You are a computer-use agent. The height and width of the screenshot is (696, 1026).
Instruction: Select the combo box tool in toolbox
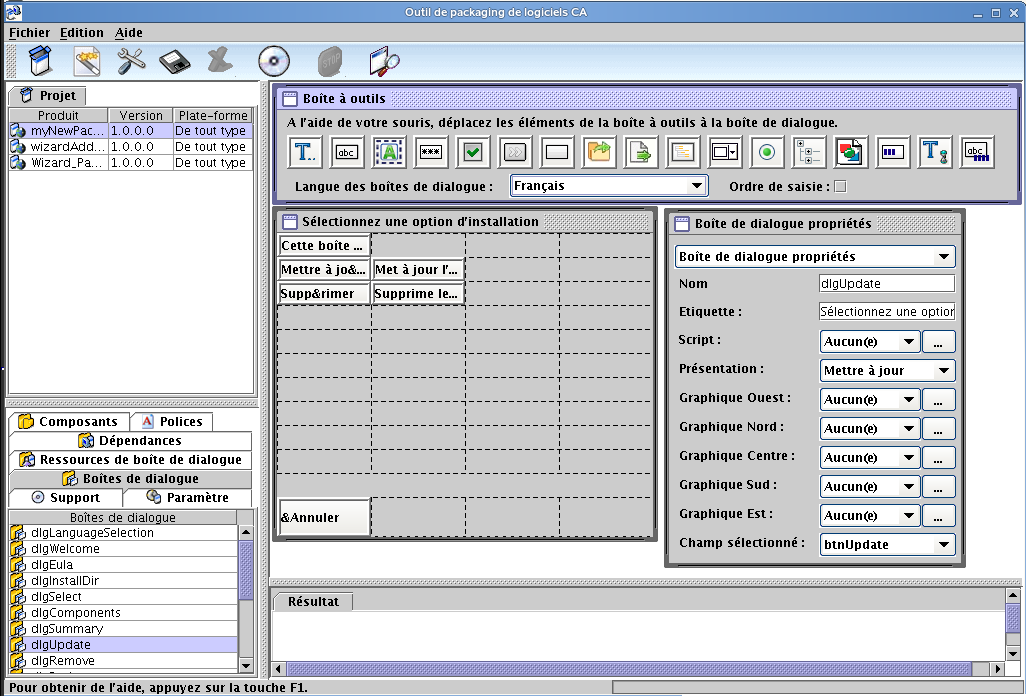pos(724,152)
